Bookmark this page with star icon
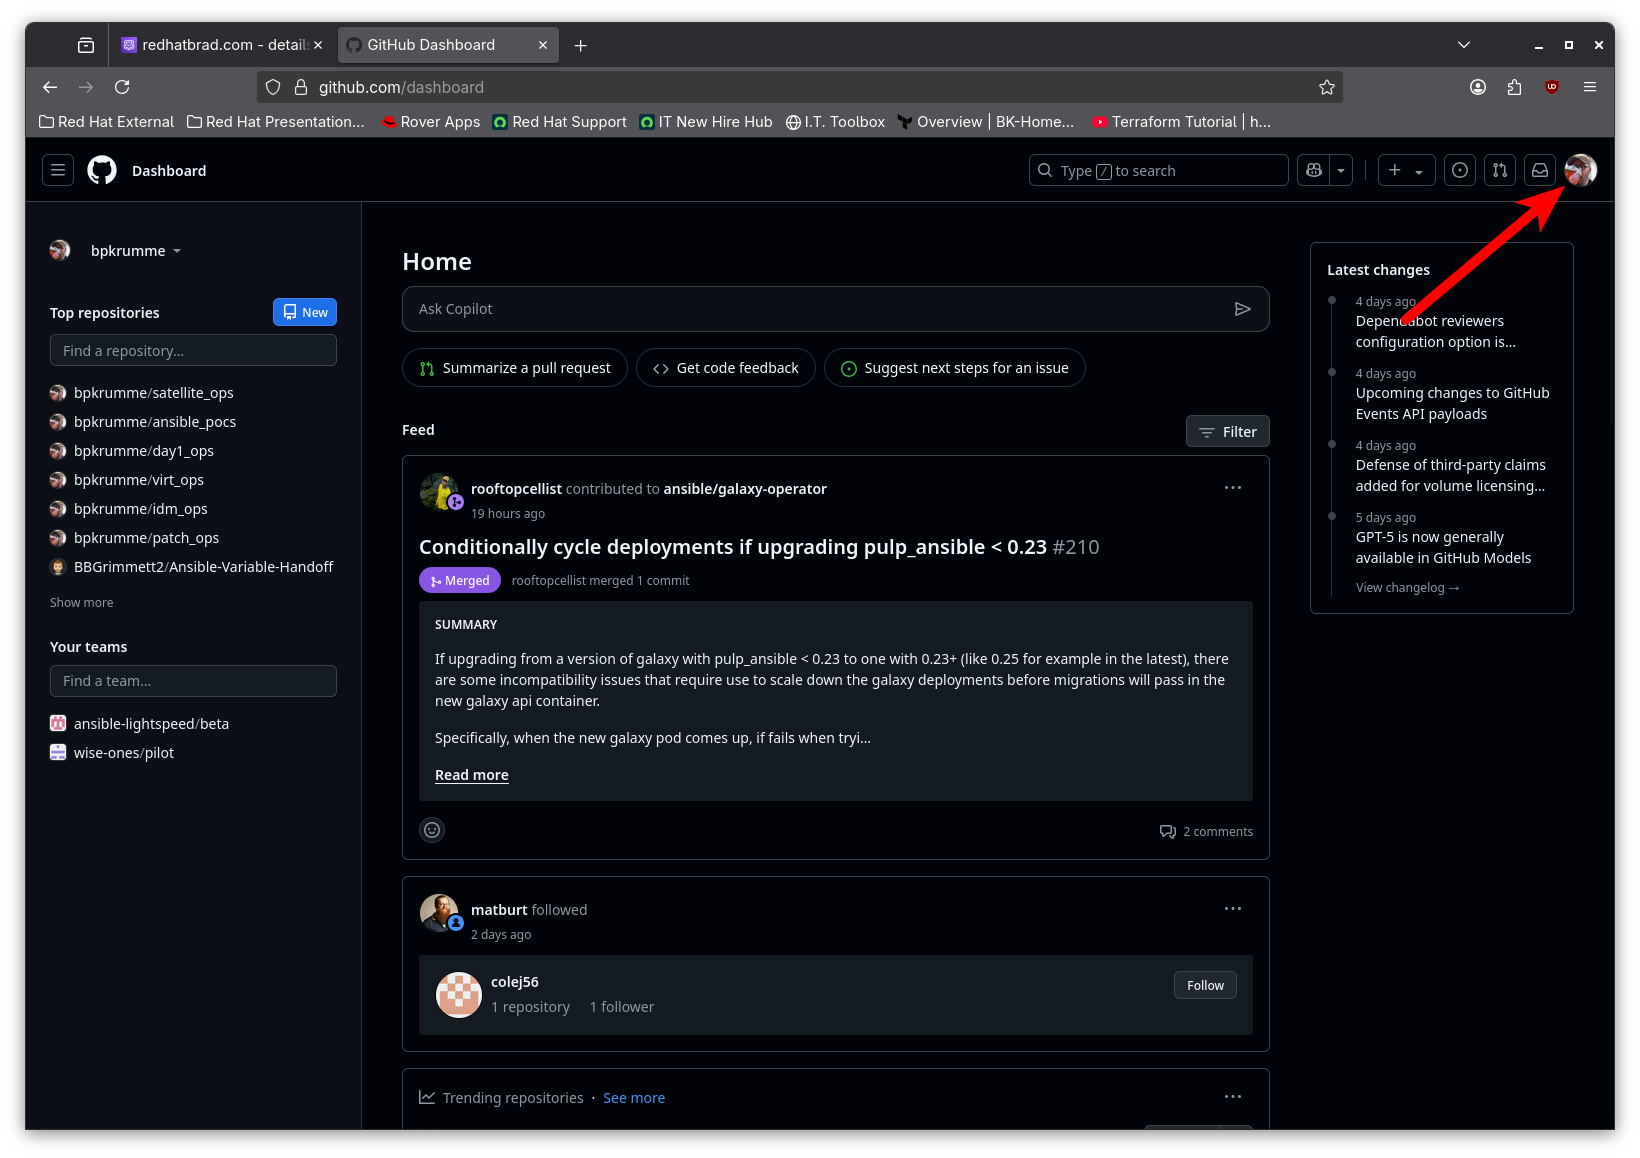The height and width of the screenshot is (1158, 1640). click(1327, 87)
